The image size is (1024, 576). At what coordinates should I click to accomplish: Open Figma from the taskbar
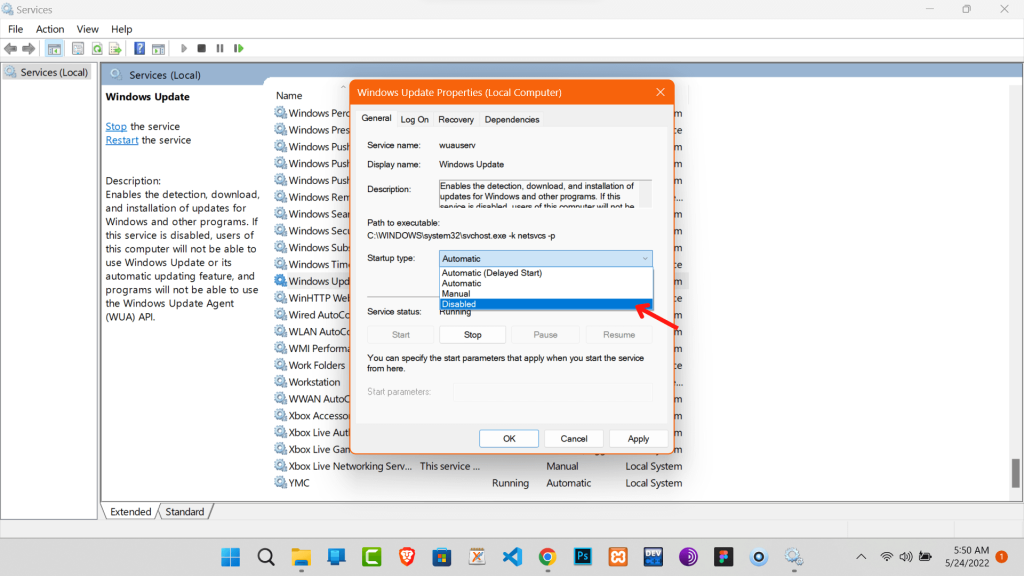click(x=724, y=557)
